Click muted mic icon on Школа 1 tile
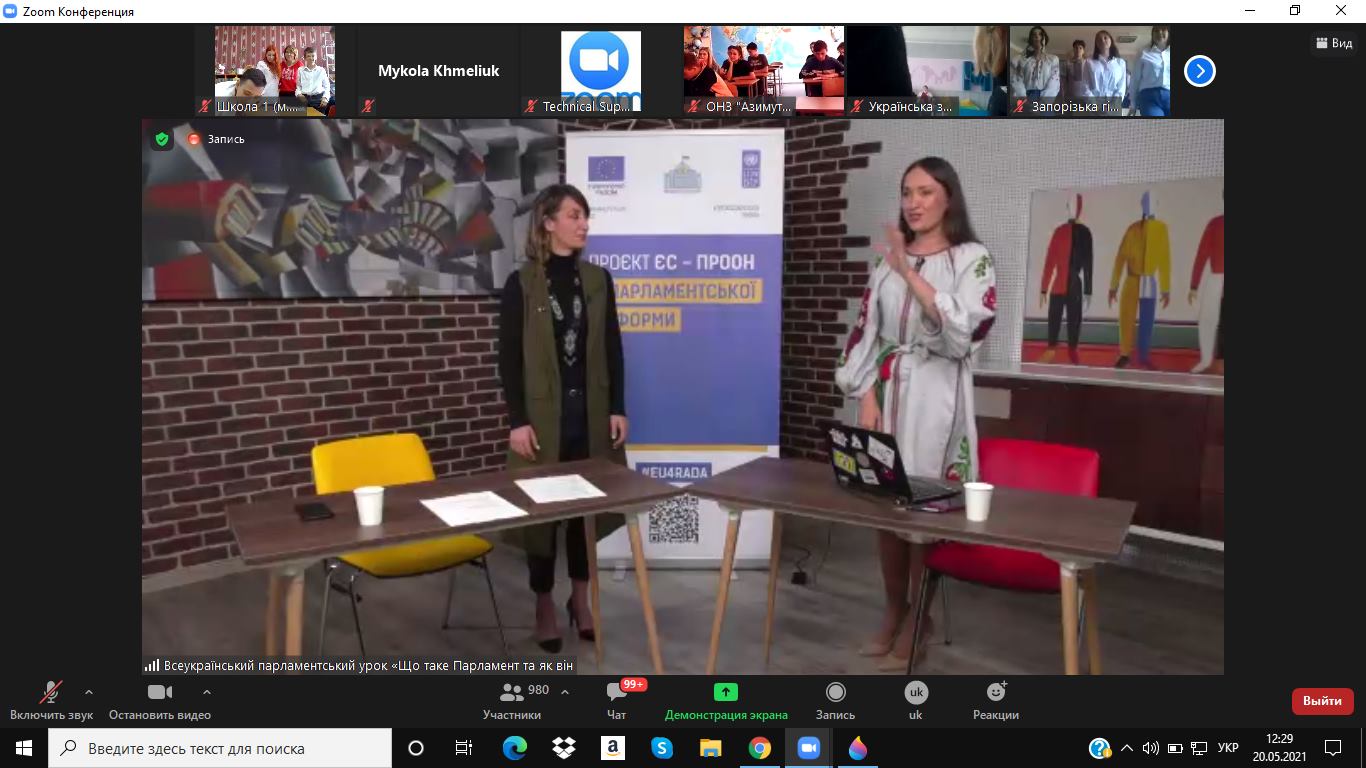 [x=206, y=106]
